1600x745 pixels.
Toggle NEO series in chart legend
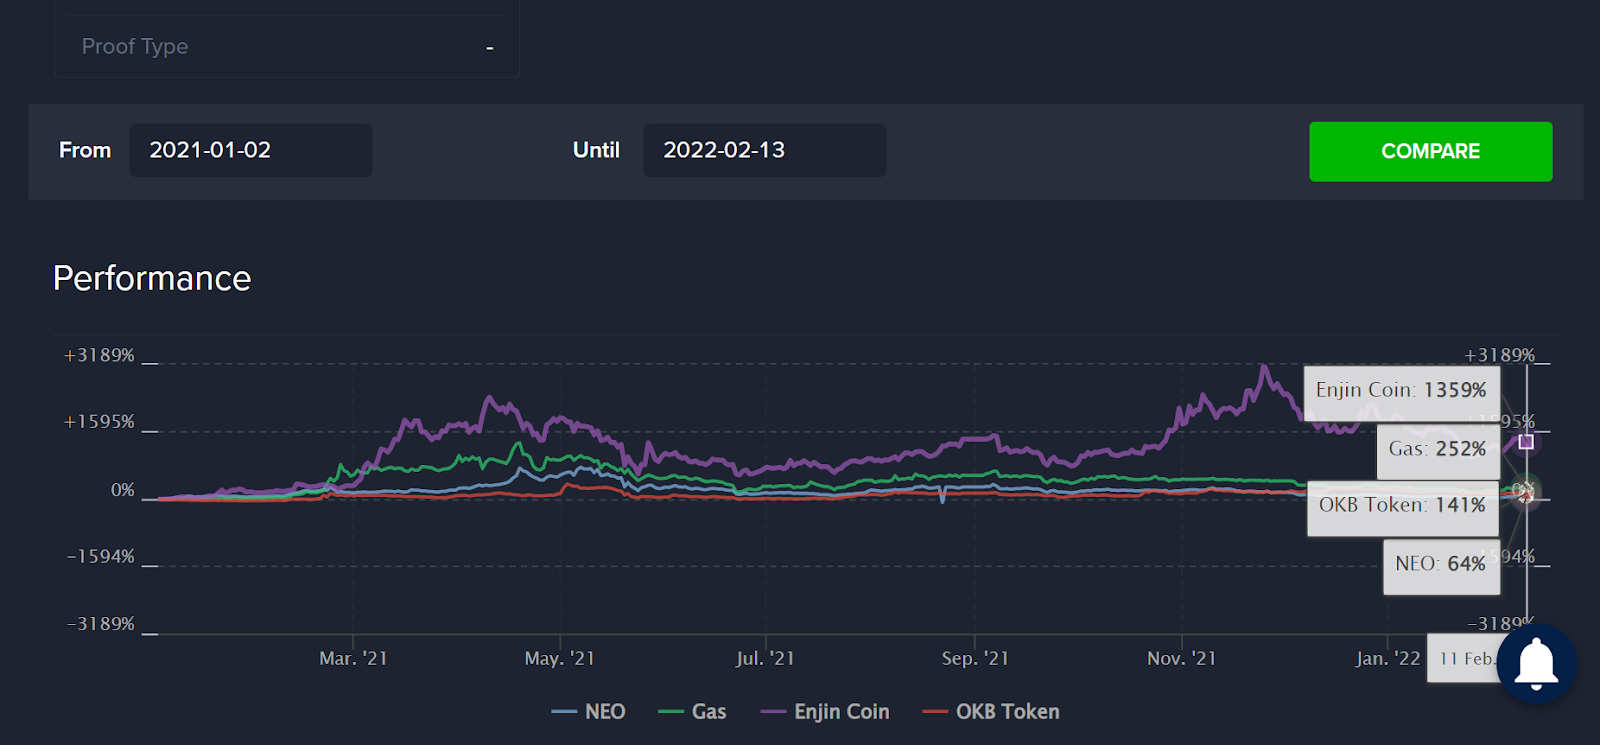click(x=589, y=712)
